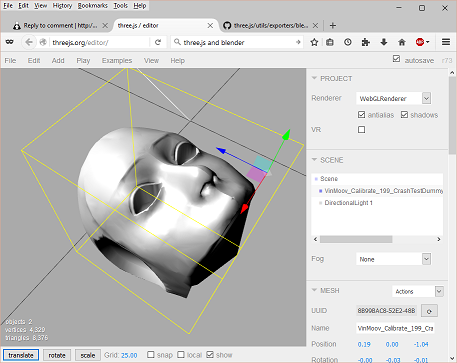457x363 pixels.
Task: Click the red X-axis gizmo arrow
Action: [245, 208]
